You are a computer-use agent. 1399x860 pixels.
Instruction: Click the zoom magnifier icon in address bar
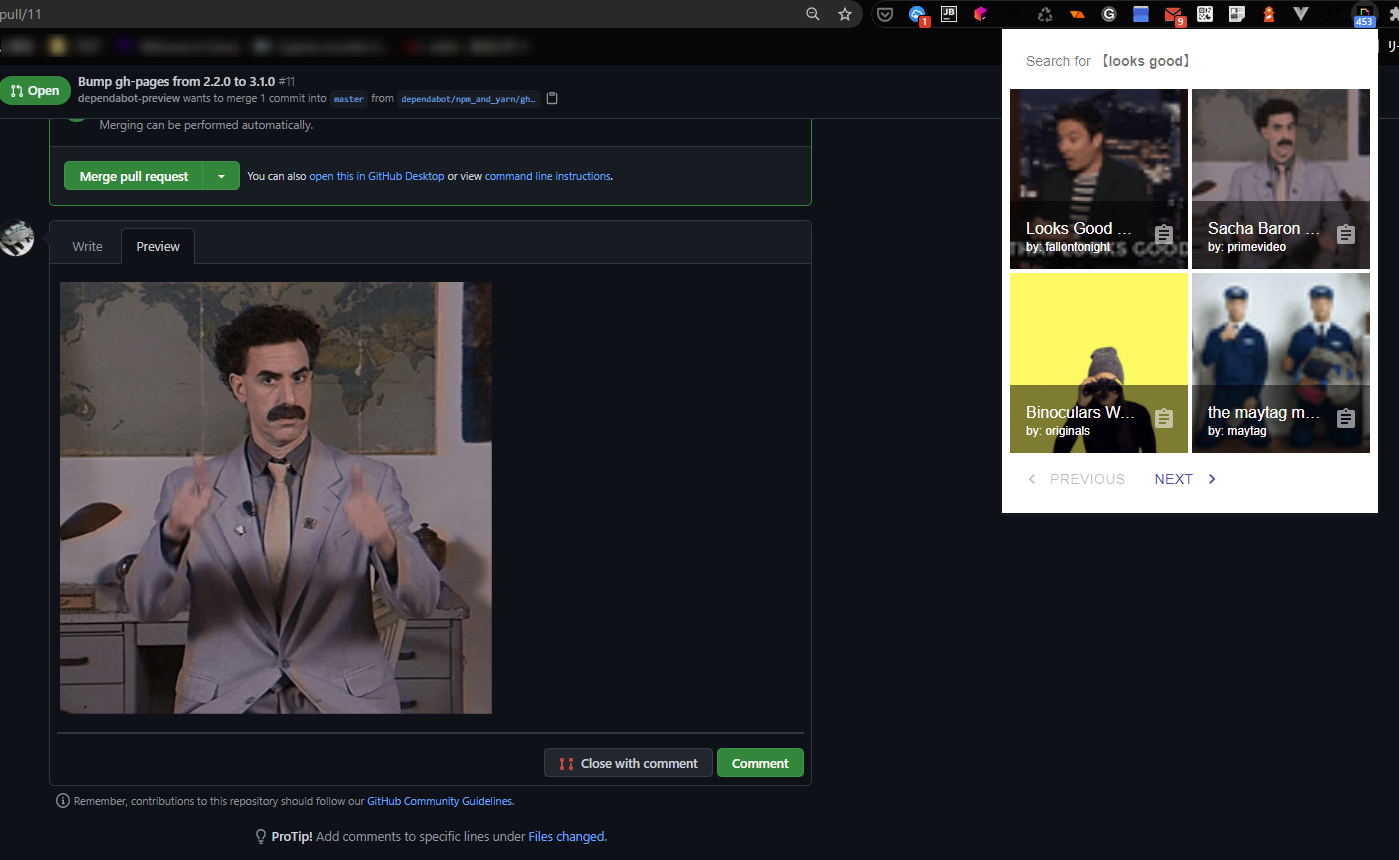tap(813, 14)
